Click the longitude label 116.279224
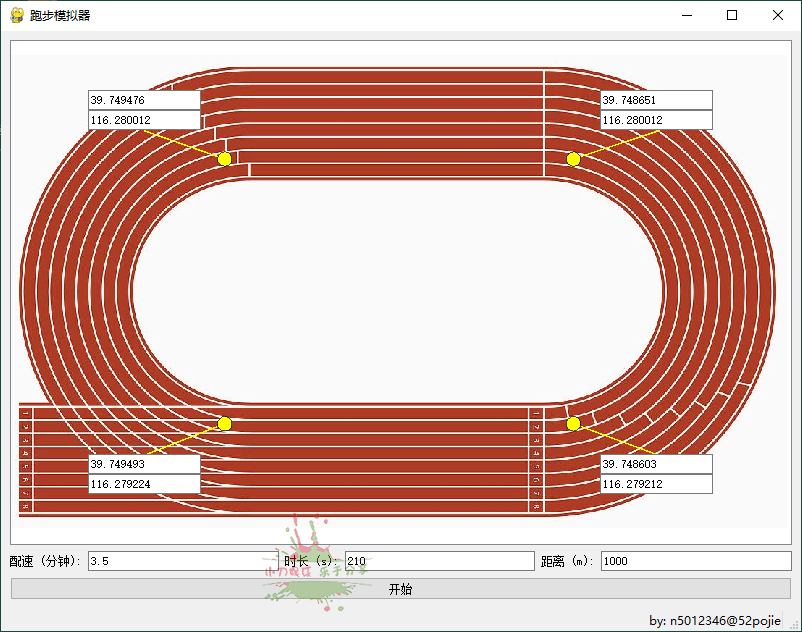This screenshot has width=802, height=632. [x=143, y=482]
